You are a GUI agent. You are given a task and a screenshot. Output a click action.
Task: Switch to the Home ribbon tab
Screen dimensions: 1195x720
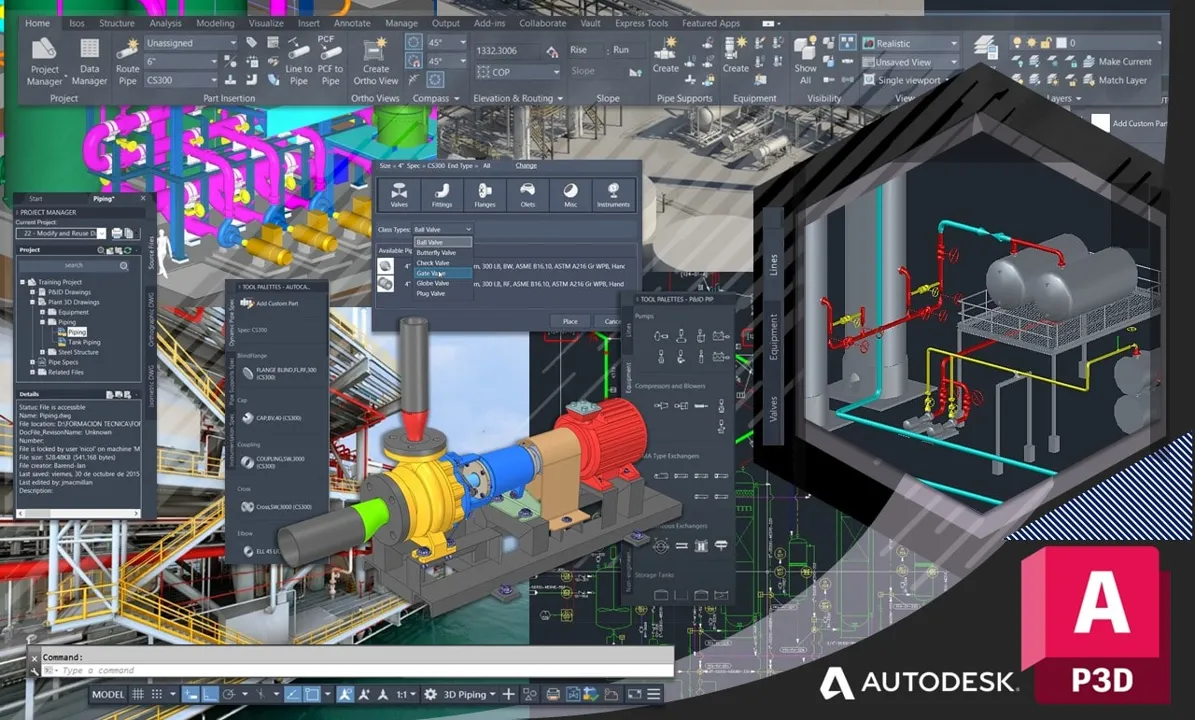[37, 23]
